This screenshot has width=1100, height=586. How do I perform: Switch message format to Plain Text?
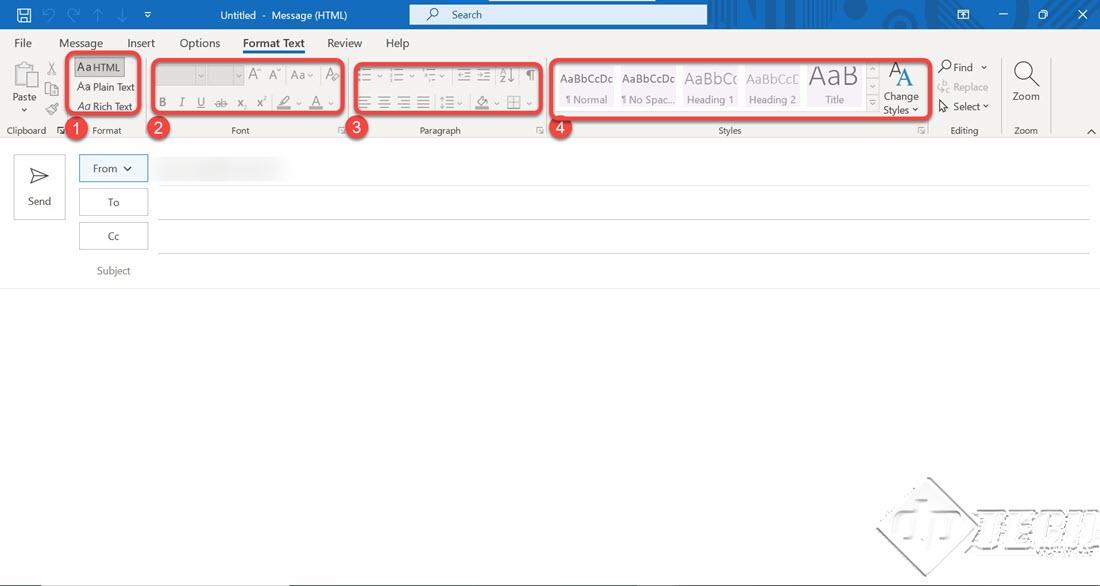pos(106,87)
